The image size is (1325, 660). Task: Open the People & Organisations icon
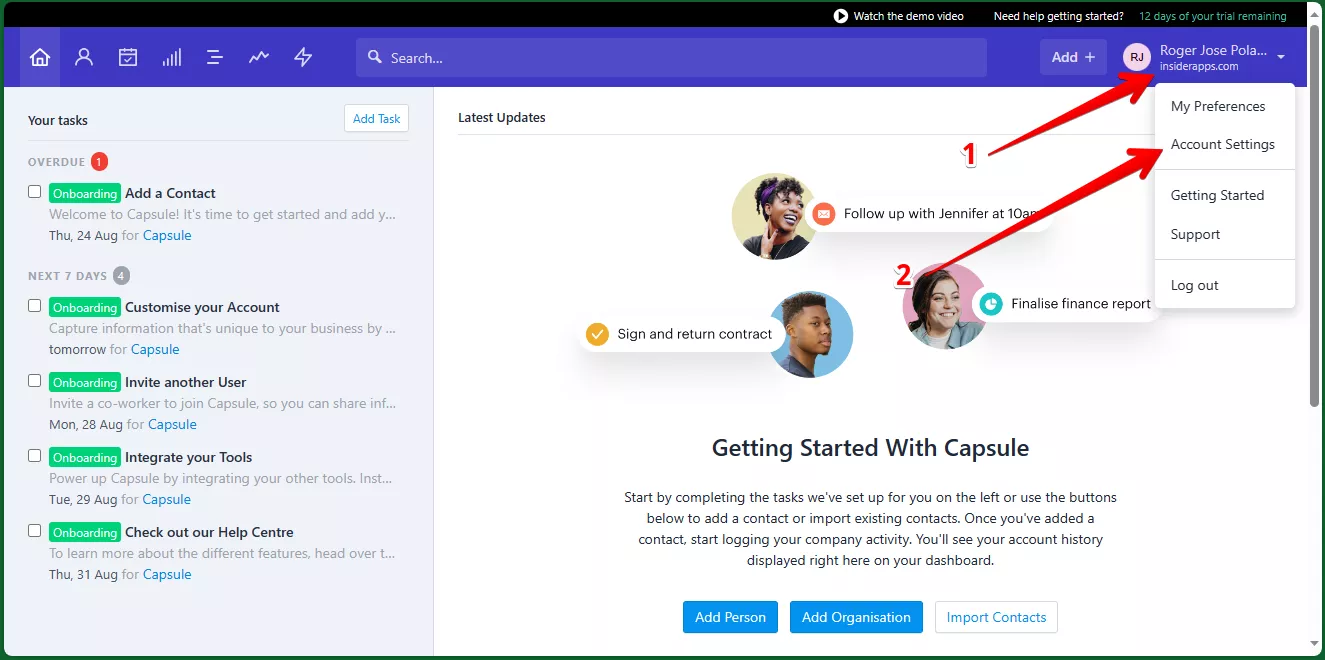(84, 57)
